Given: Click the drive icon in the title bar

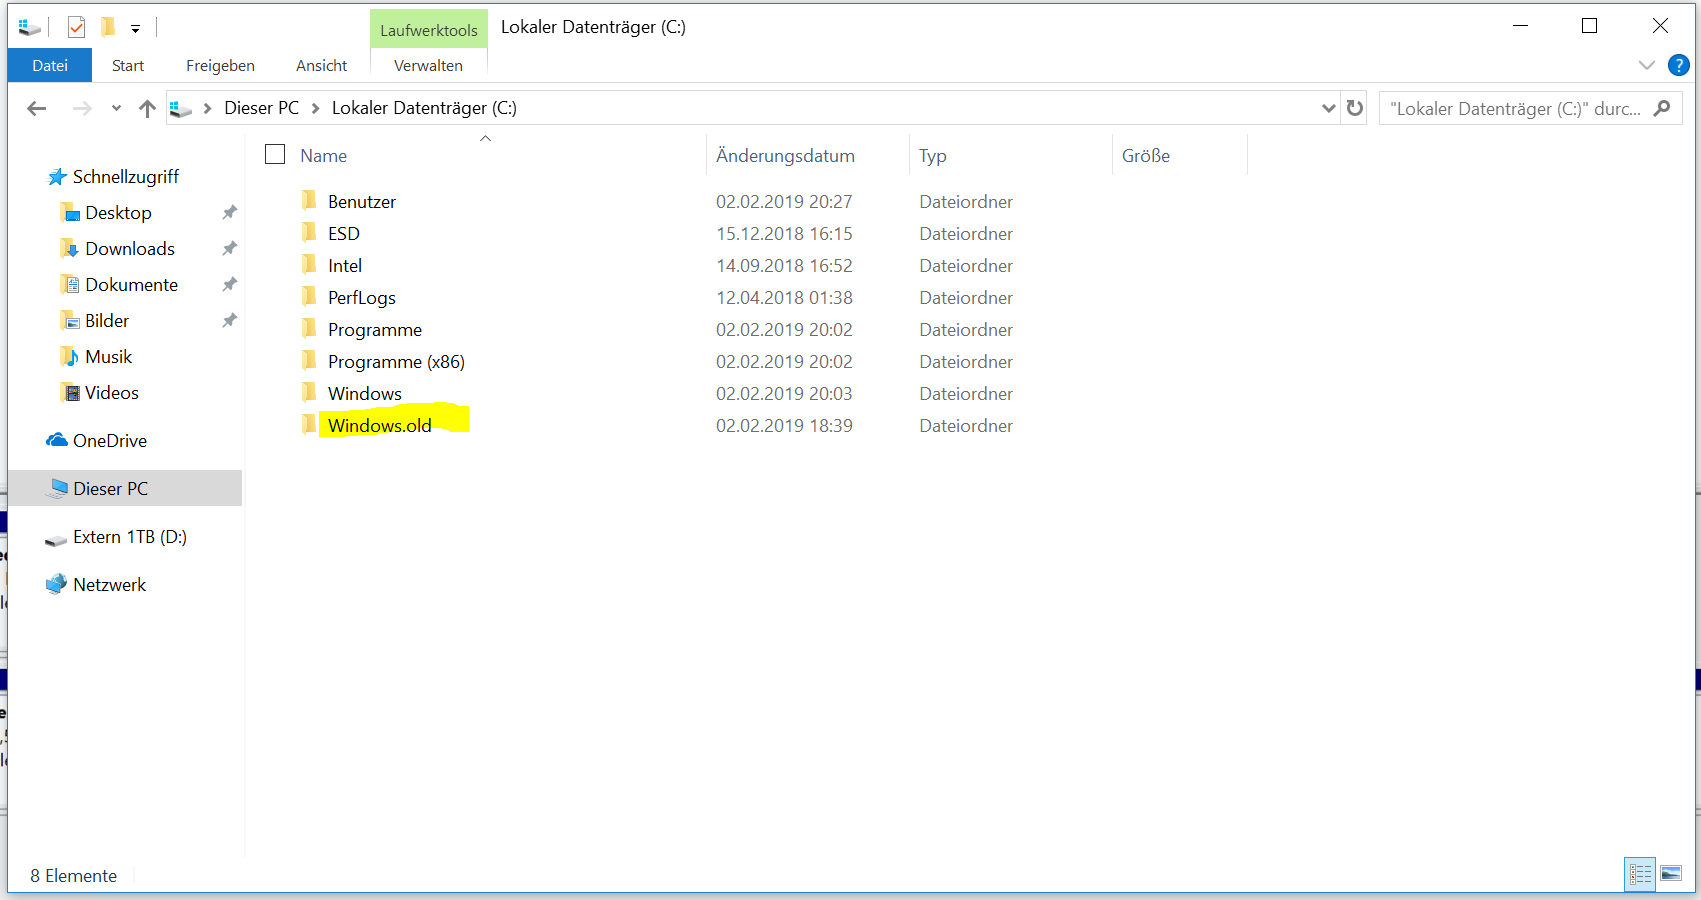Looking at the screenshot, I should pyautogui.click(x=29, y=27).
